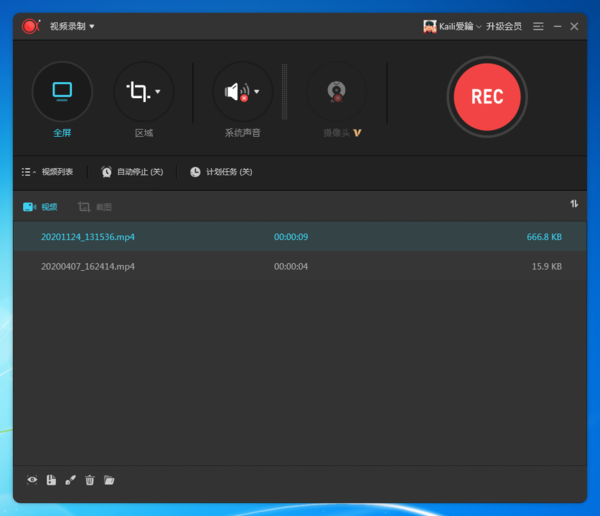Click the sort order arrows icon
The image size is (600, 516).
(574, 204)
